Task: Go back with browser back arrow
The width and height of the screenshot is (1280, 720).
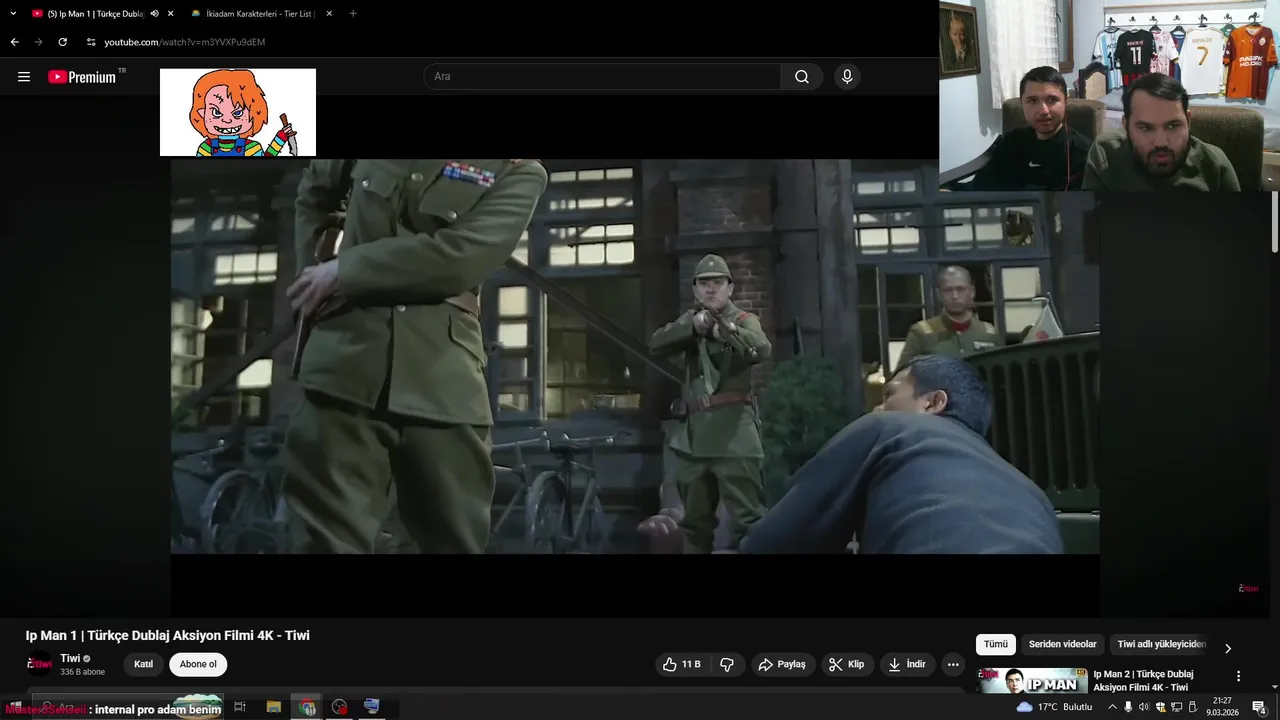Action: (15, 42)
